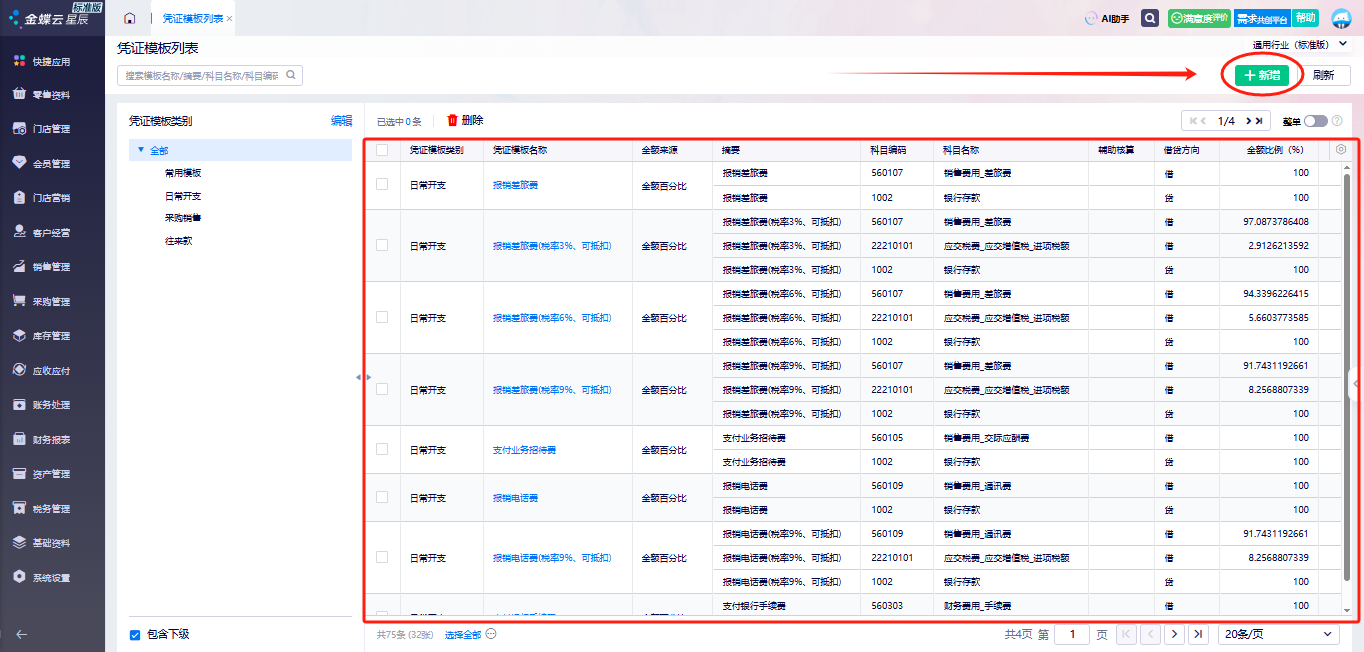This screenshot has width=1364, height=652.
Task: Open the 报销差旅费 template link
Action: [x=516, y=186]
